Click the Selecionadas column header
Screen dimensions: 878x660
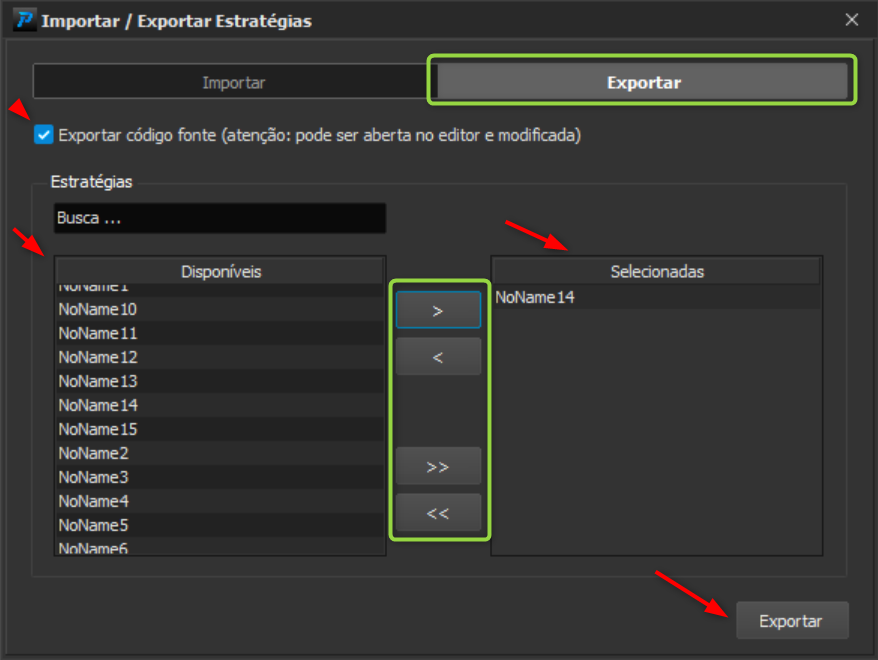pos(657,271)
